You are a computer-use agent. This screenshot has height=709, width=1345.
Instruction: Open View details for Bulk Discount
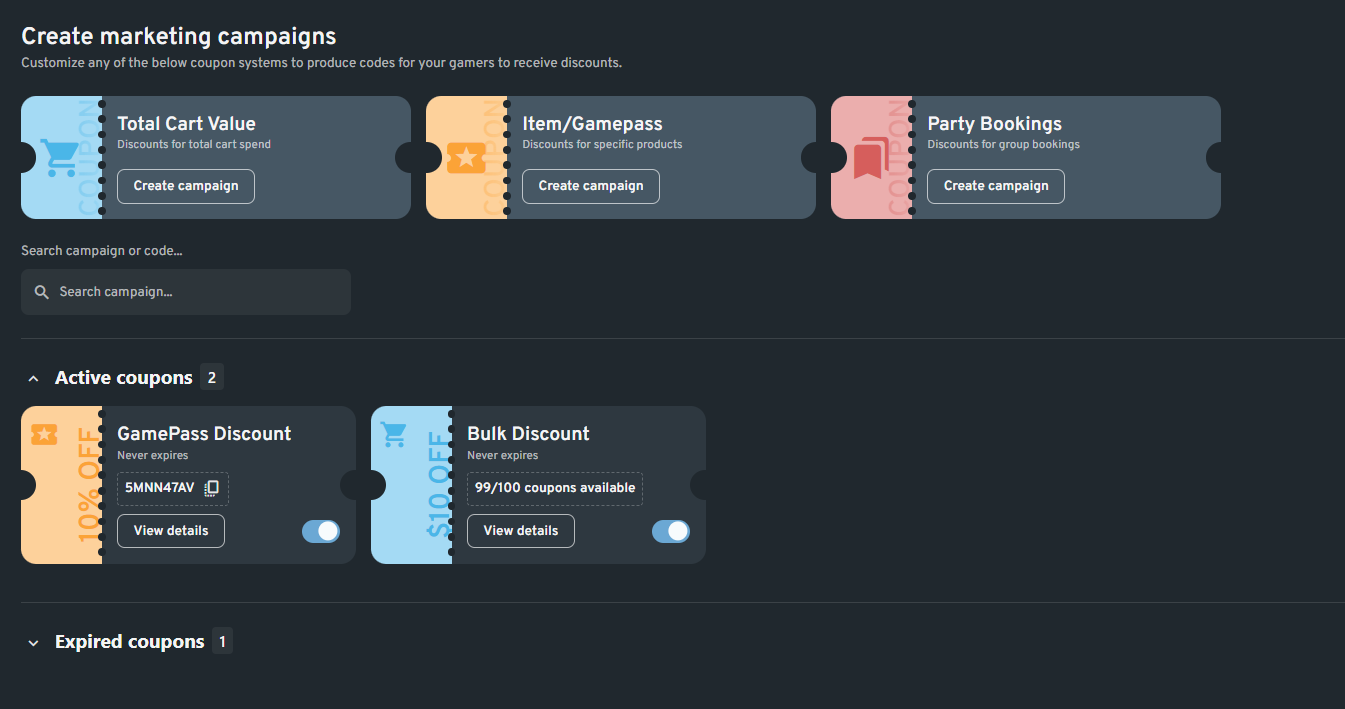click(521, 531)
